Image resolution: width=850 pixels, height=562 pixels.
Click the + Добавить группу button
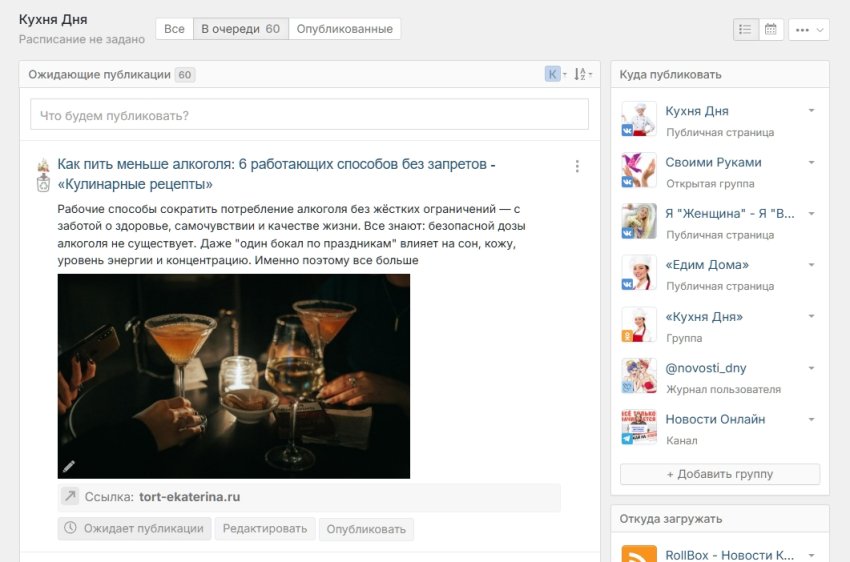(719, 474)
